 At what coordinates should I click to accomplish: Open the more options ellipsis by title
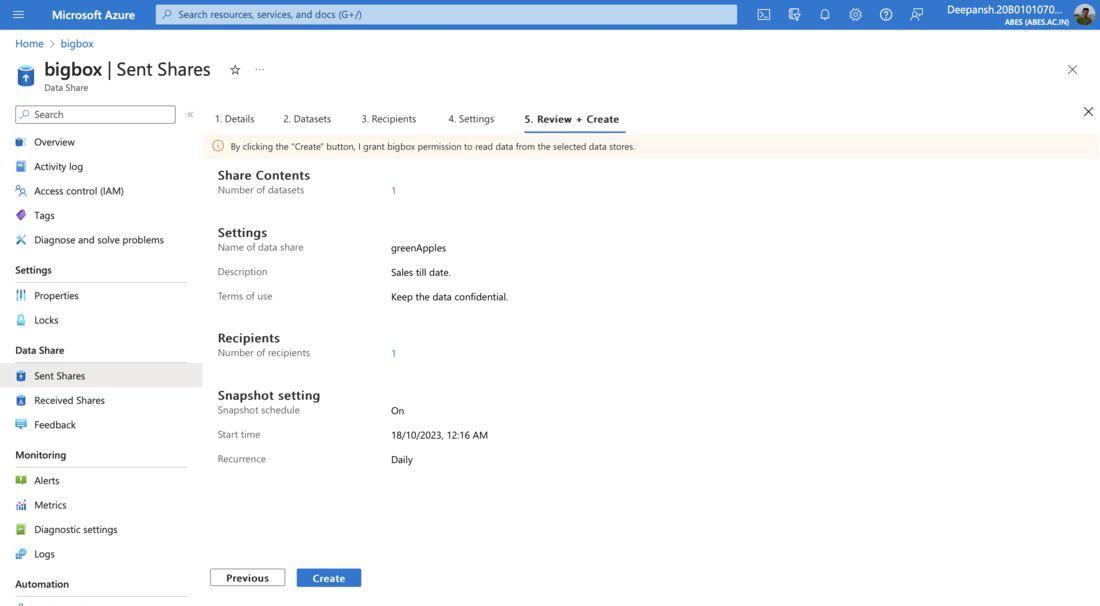[x=260, y=69]
